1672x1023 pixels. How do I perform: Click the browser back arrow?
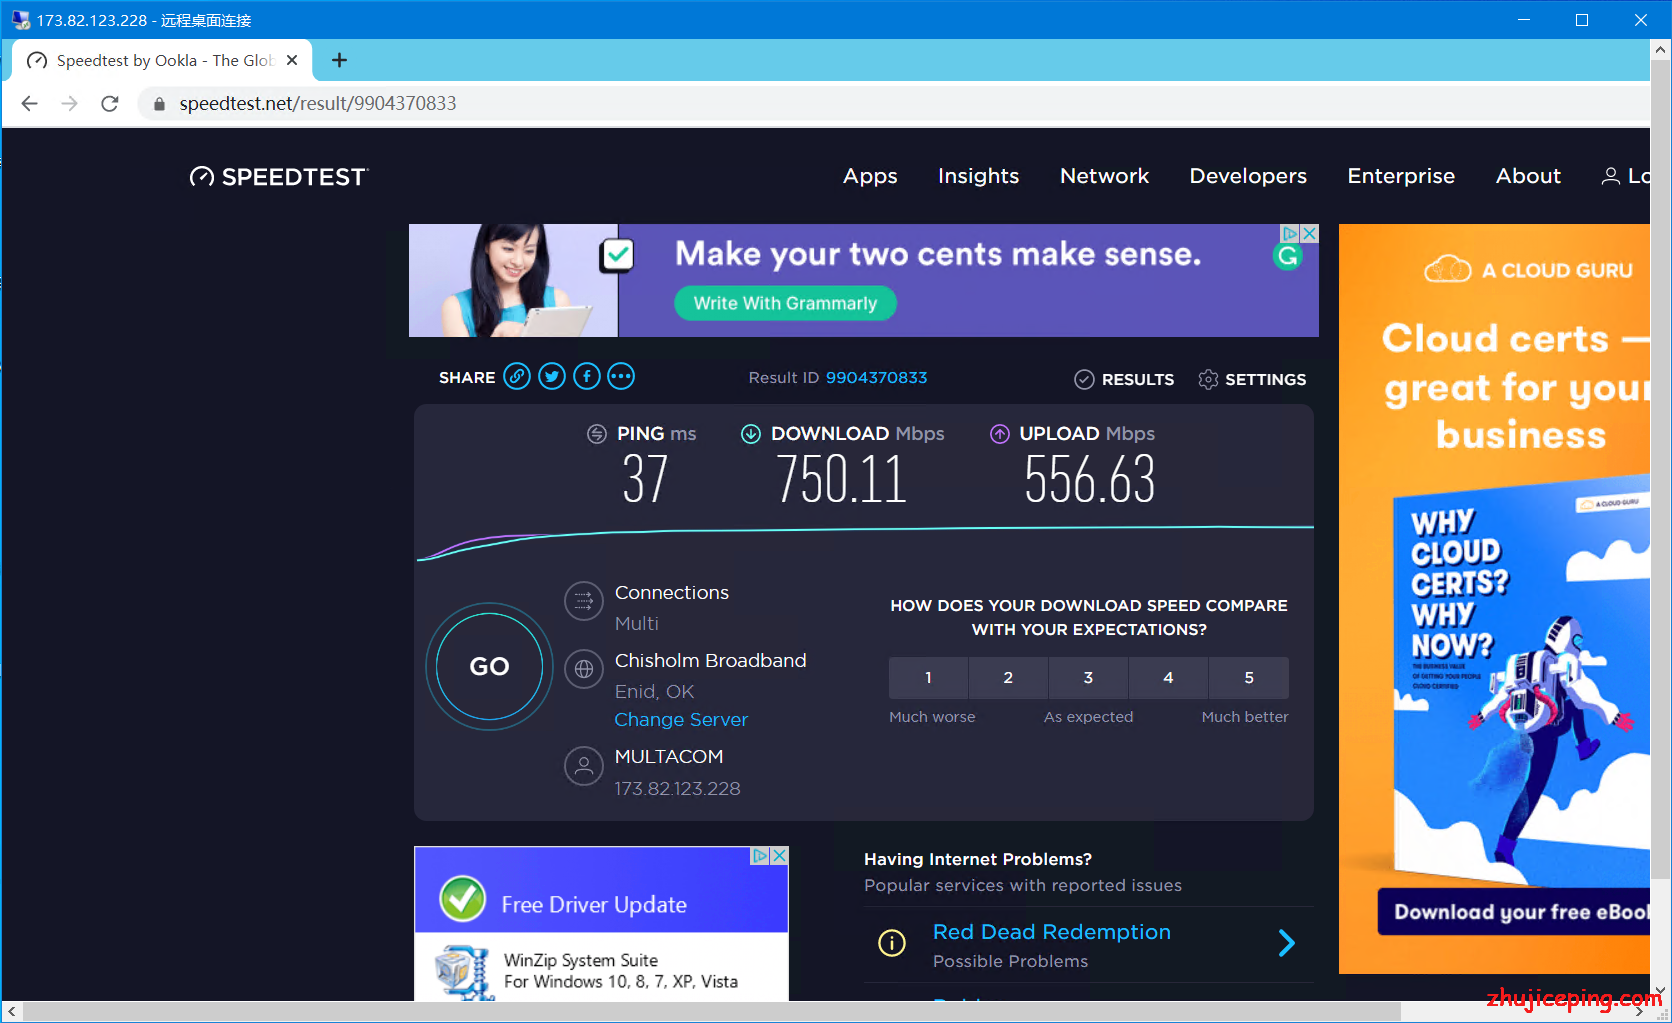[30, 103]
